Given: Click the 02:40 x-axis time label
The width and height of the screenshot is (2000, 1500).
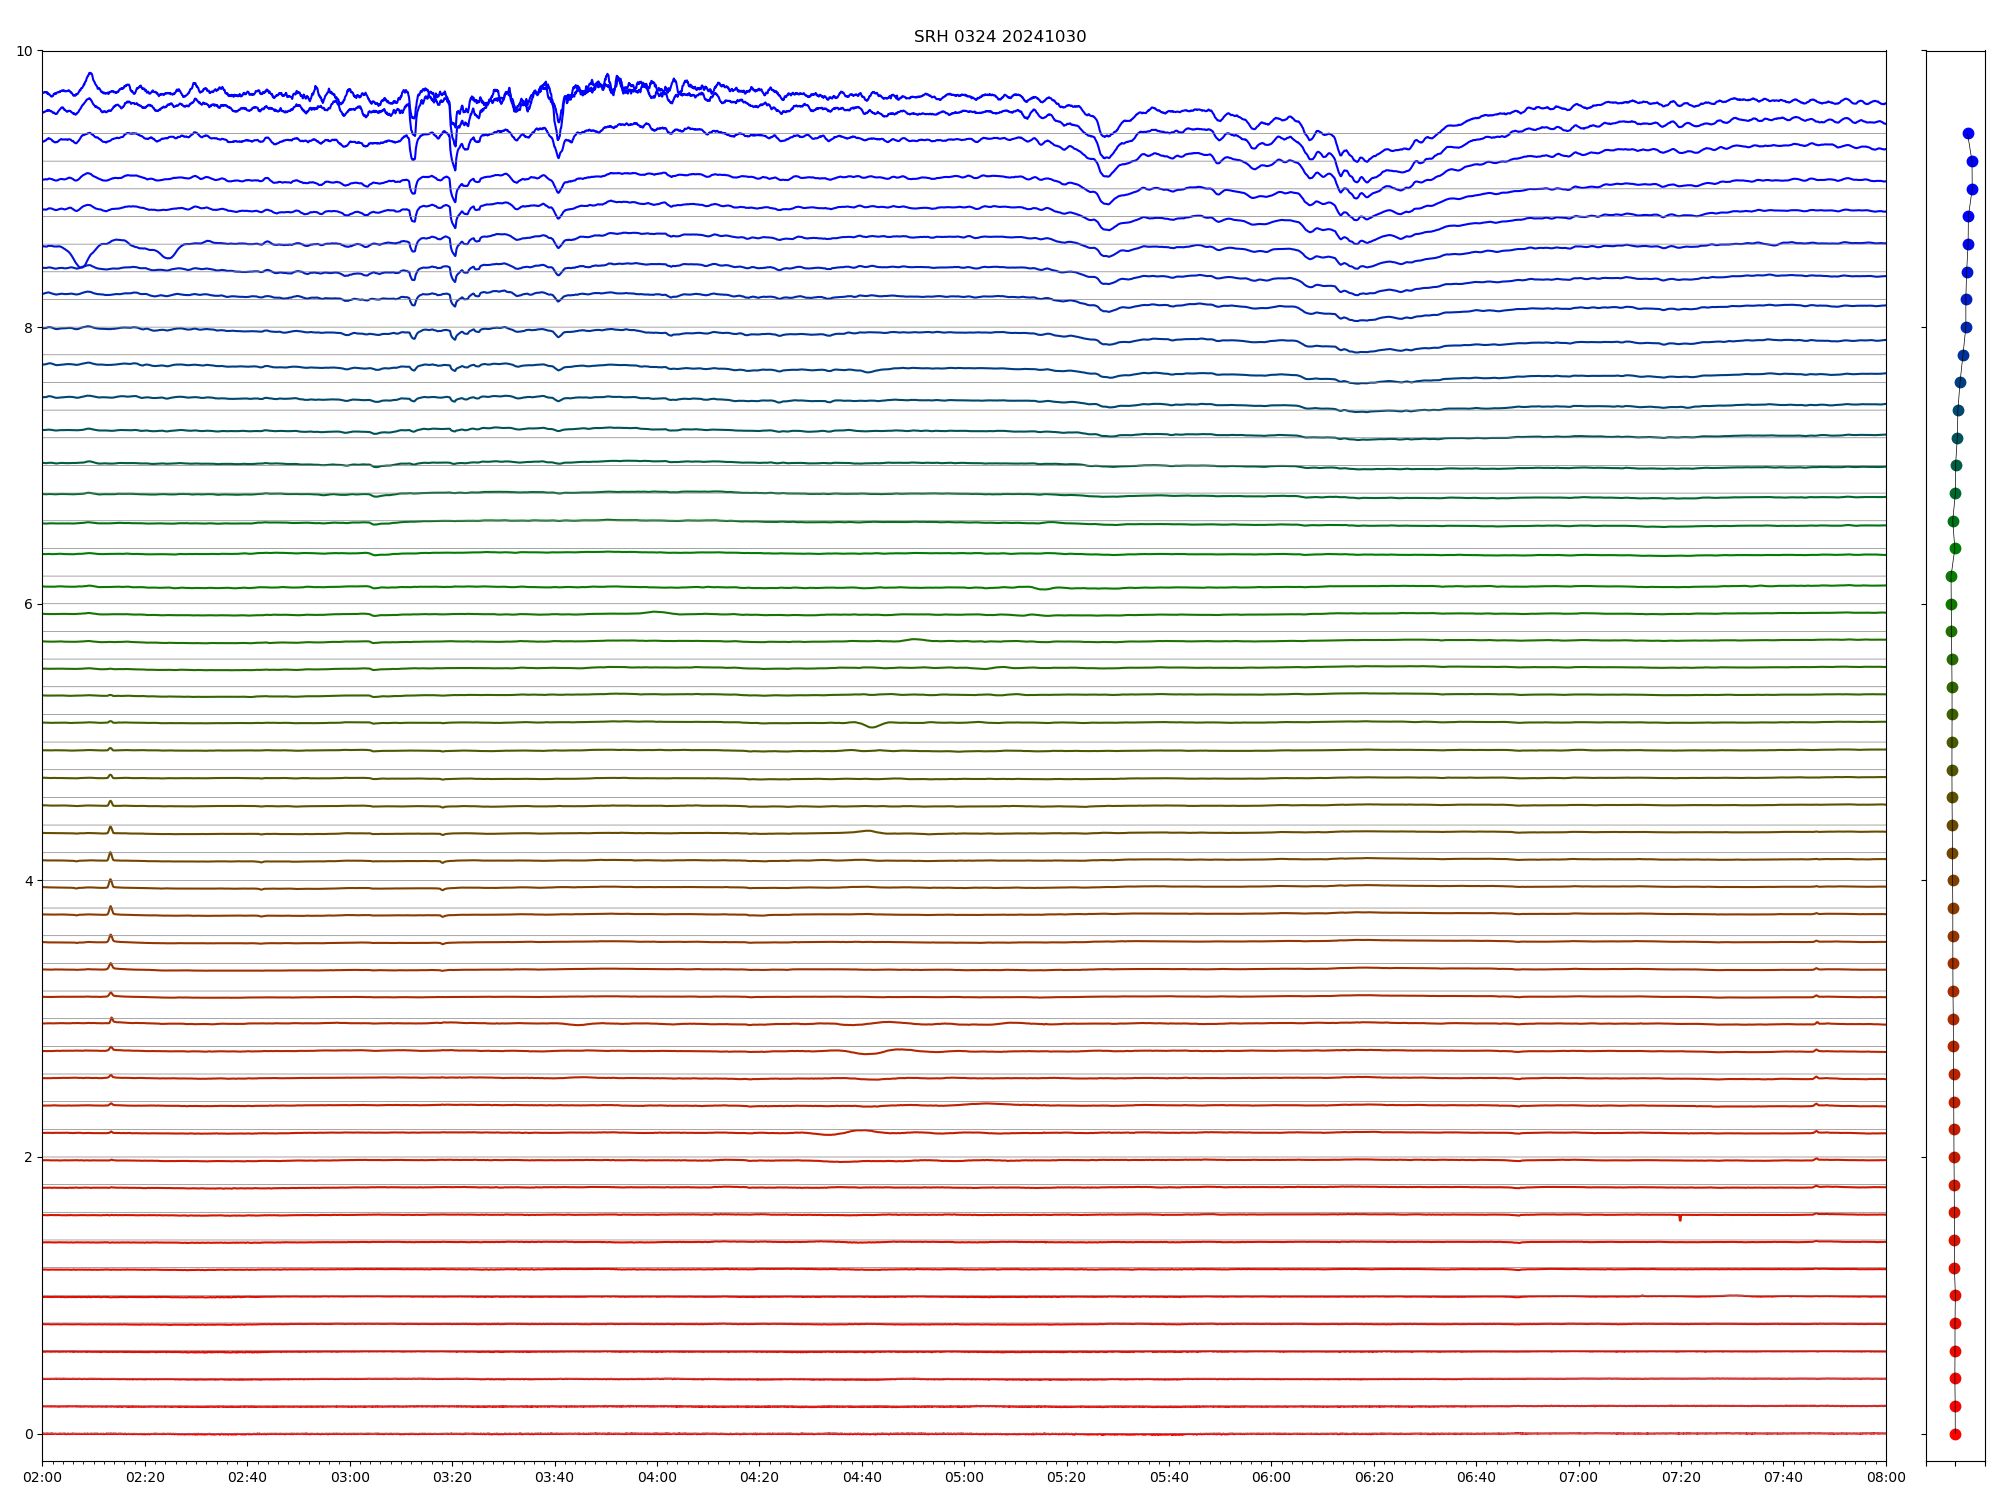Looking at the screenshot, I should pyautogui.click(x=247, y=1477).
